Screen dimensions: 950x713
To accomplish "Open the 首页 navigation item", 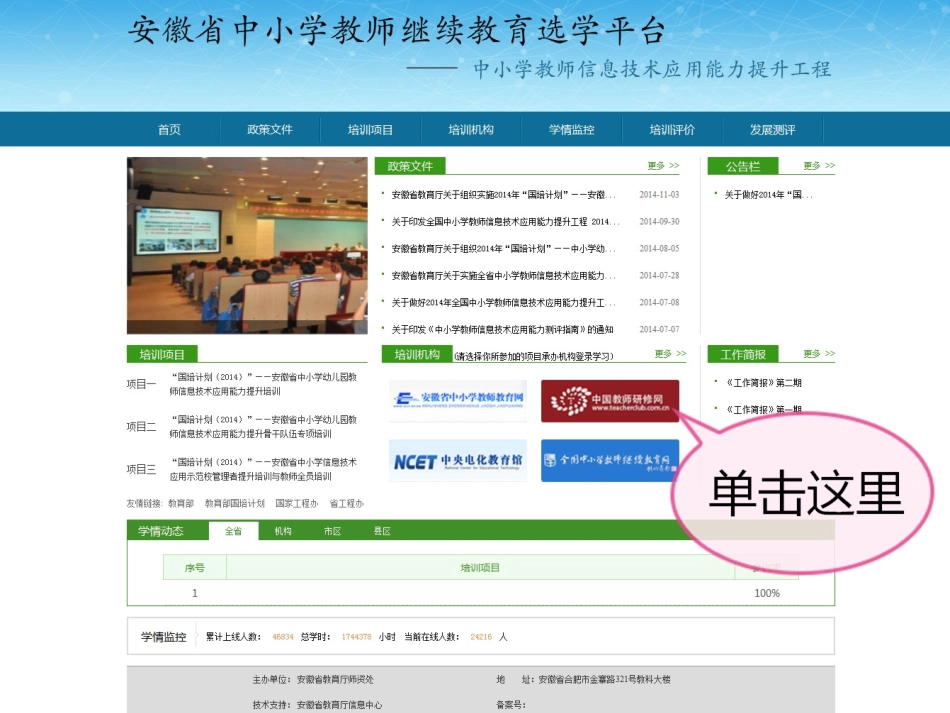I will [169, 130].
